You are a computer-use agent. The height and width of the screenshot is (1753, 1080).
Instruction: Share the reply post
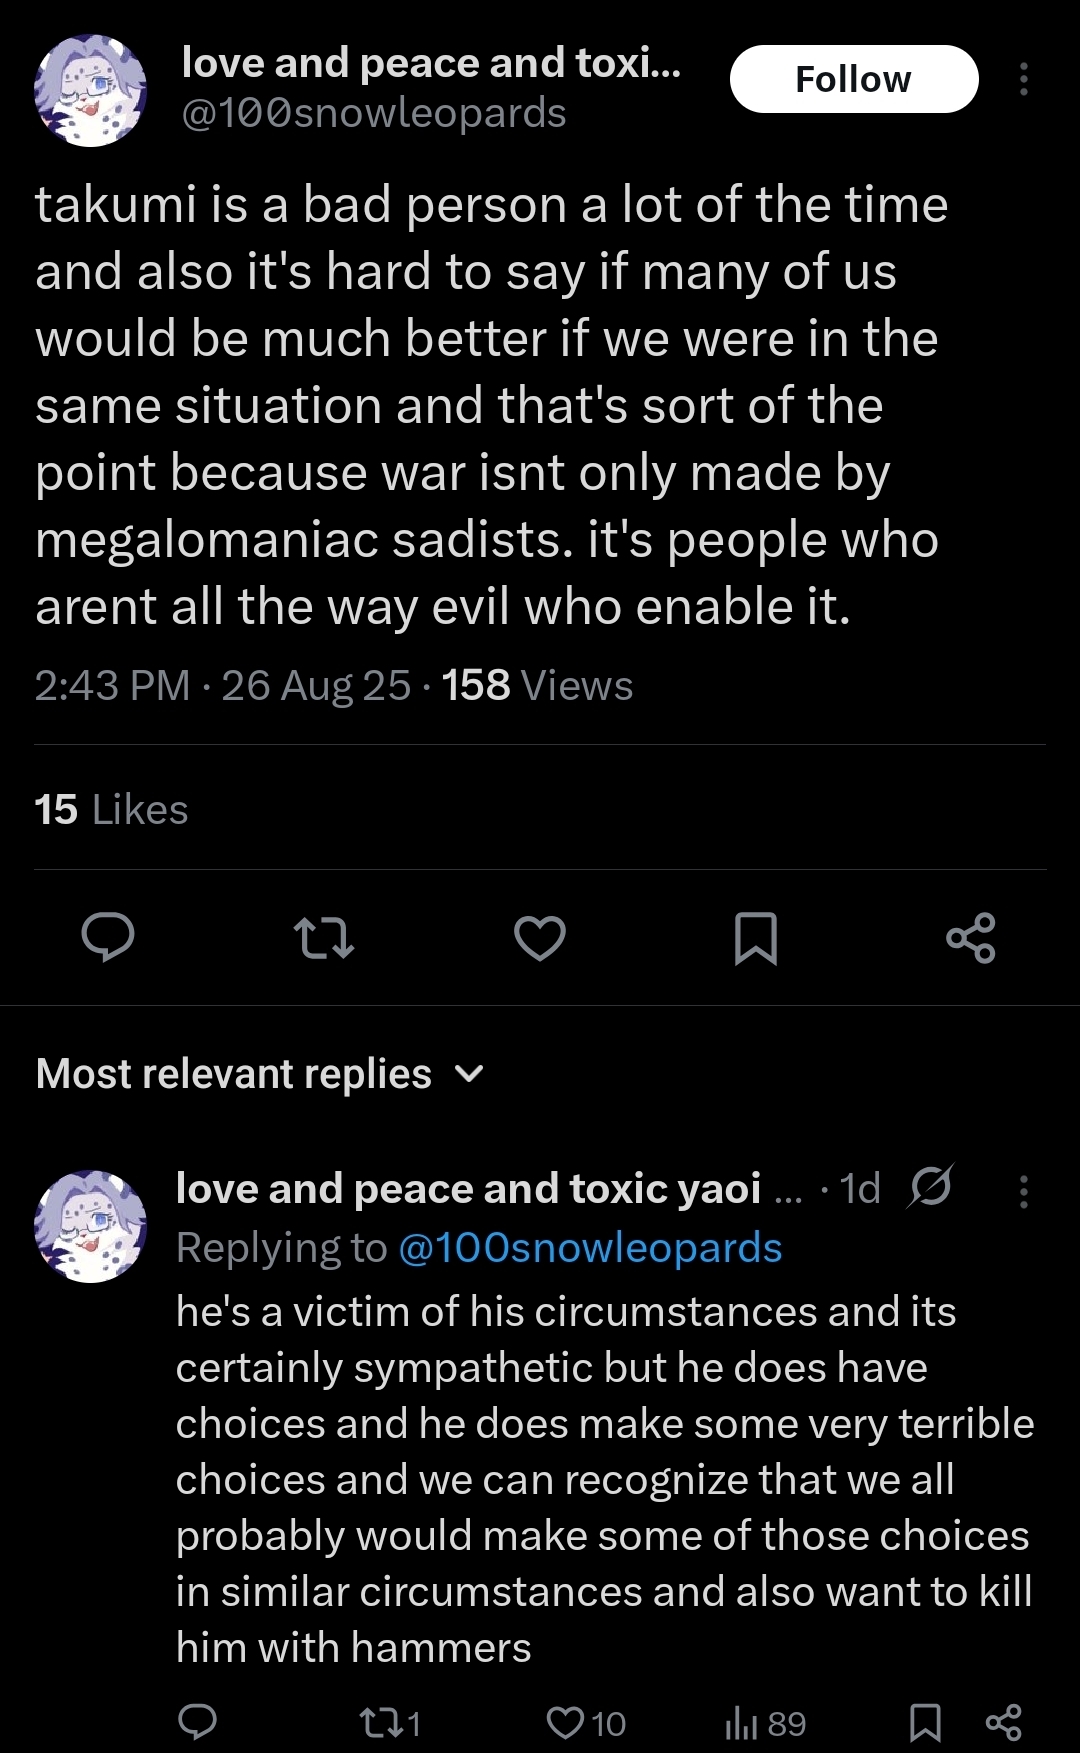[1003, 1722]
